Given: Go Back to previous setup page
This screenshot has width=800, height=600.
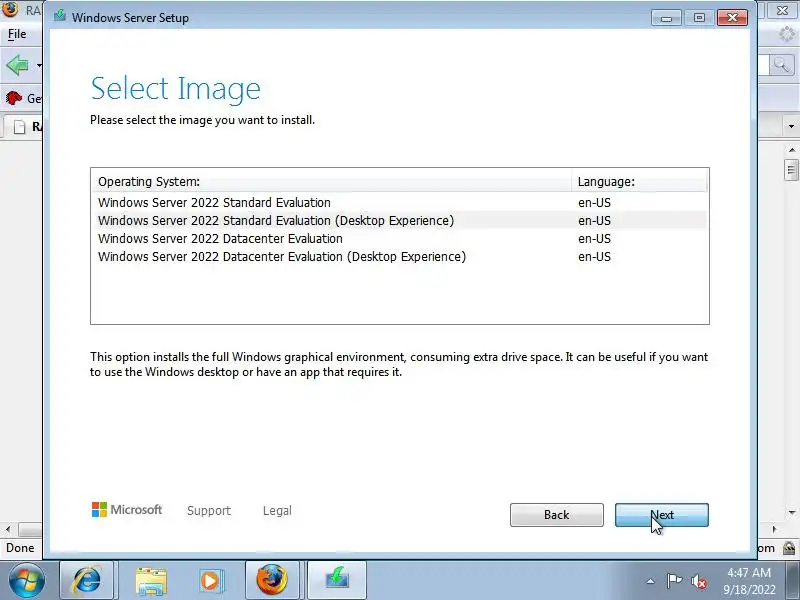Looking at the screenshot, I should coord(557,515).
